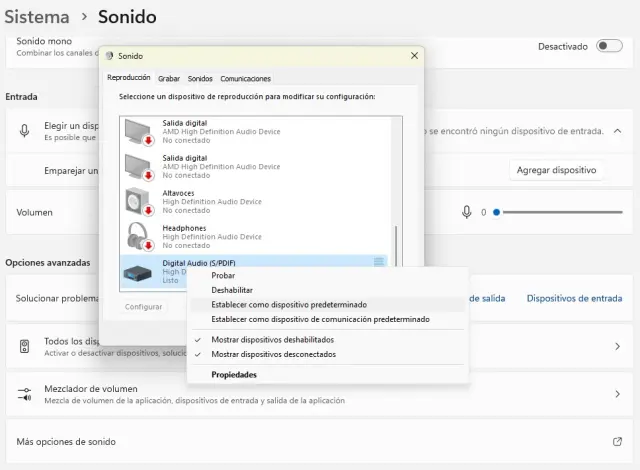Click the microphone volume icon
This screenshot has width=640, height=470.
(466, 212)
